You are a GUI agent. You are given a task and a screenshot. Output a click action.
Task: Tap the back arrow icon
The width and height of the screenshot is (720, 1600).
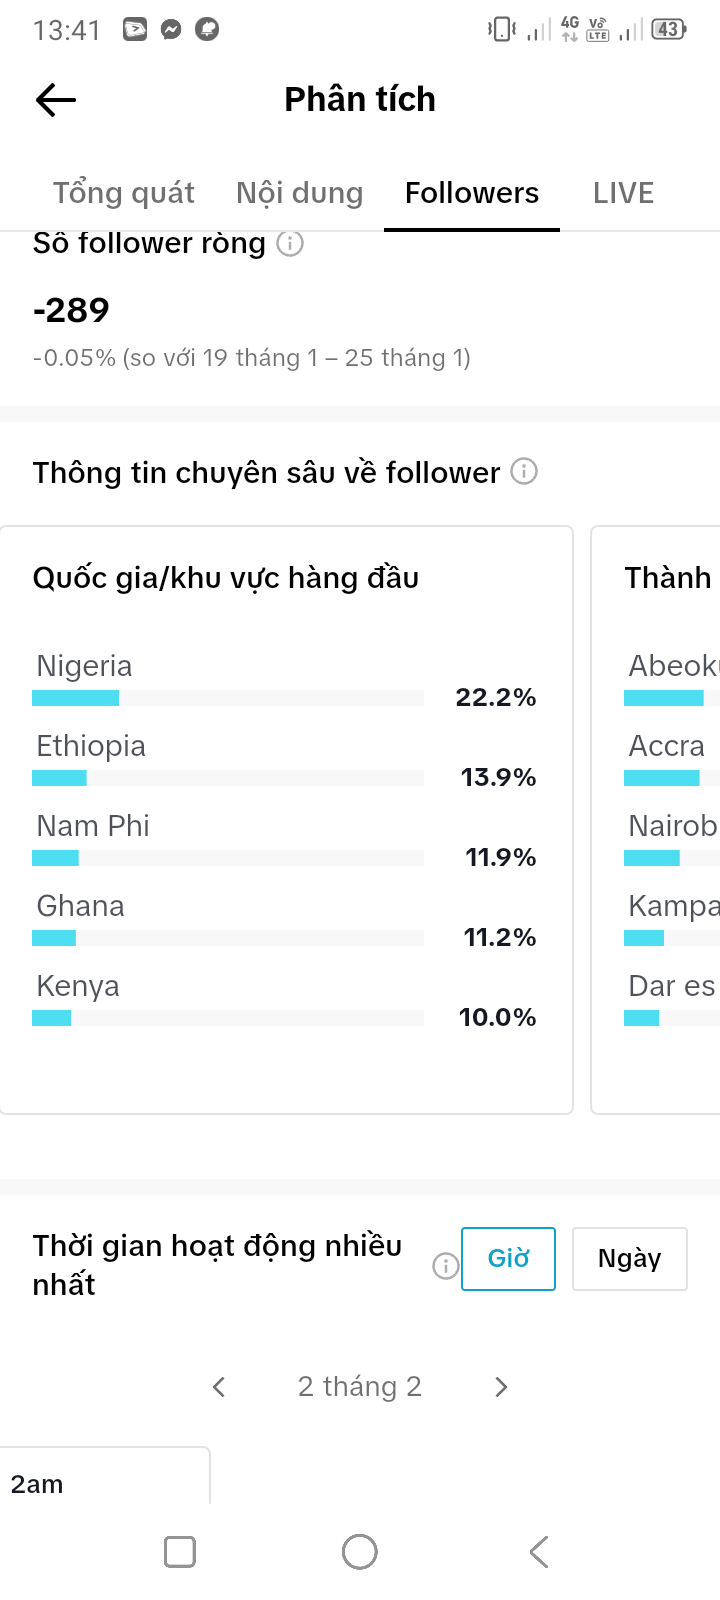[56, 99]
